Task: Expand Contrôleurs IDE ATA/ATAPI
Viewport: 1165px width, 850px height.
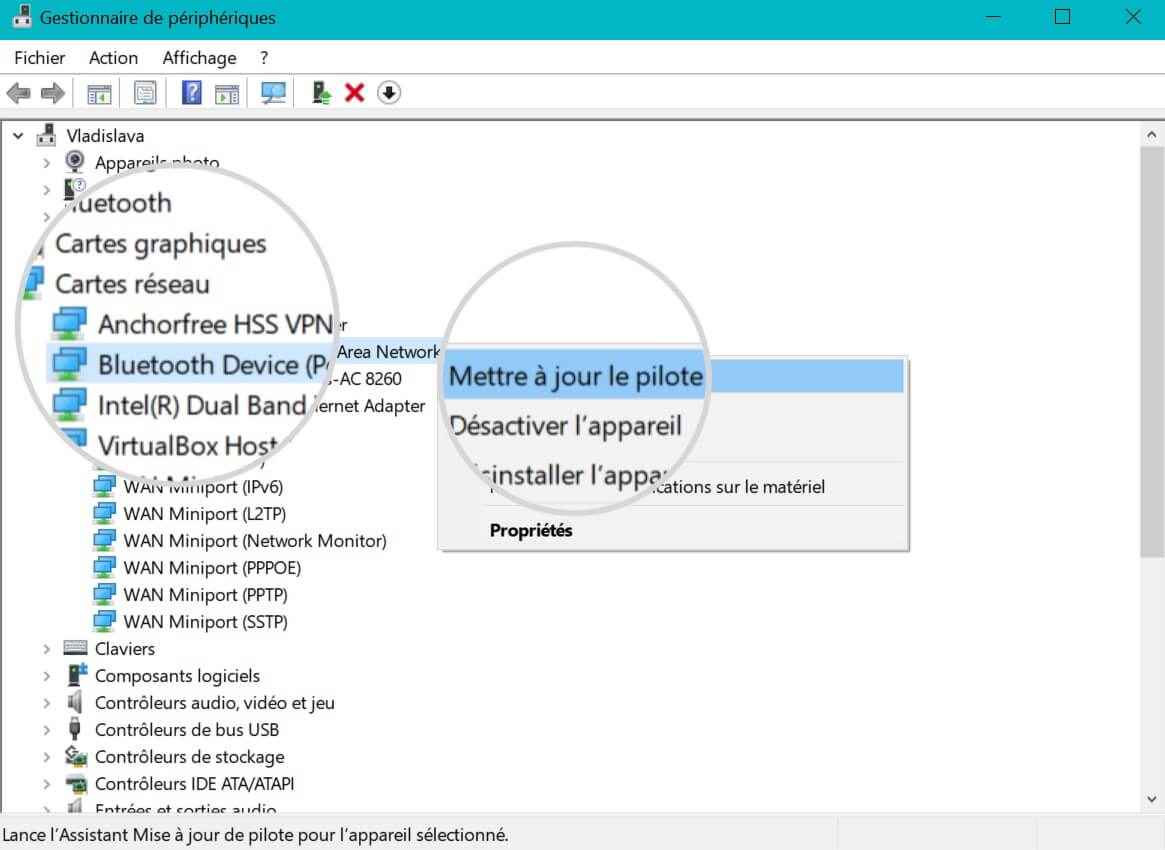Action: click(x=47, y=784)
